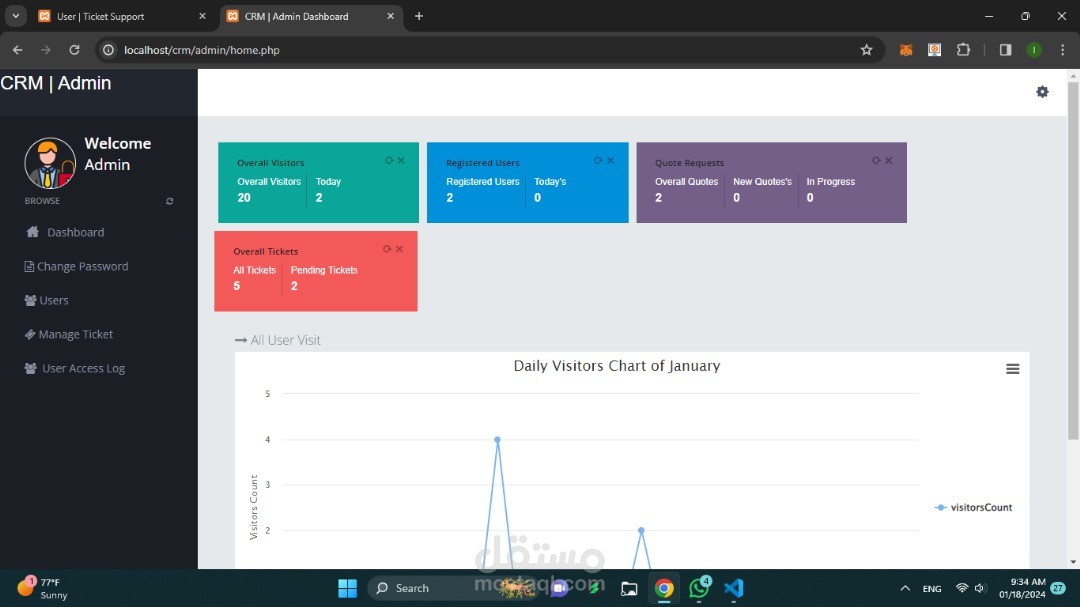The height and width of the screenshot is (607, 1080).
Task: Click the sidebar refresh icon beside BROWSE
Action: [x=169, y=201]
